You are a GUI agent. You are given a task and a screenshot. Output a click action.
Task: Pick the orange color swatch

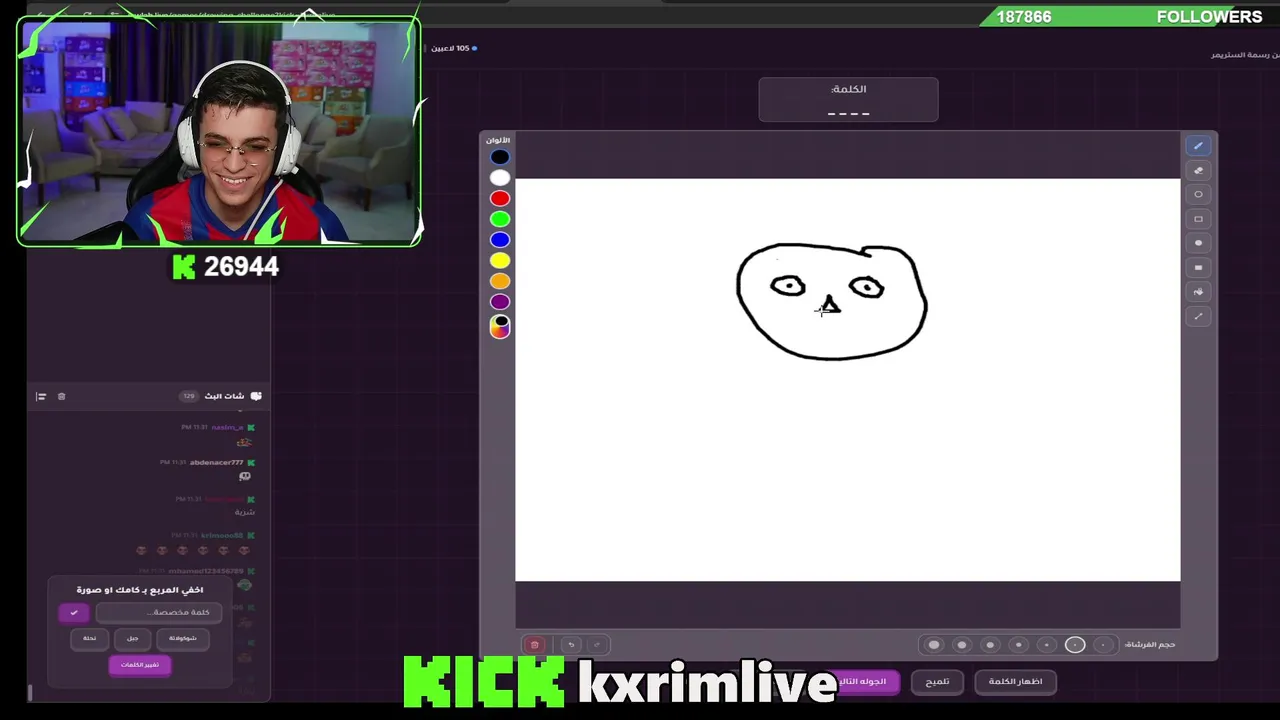(x=500, y=281)
